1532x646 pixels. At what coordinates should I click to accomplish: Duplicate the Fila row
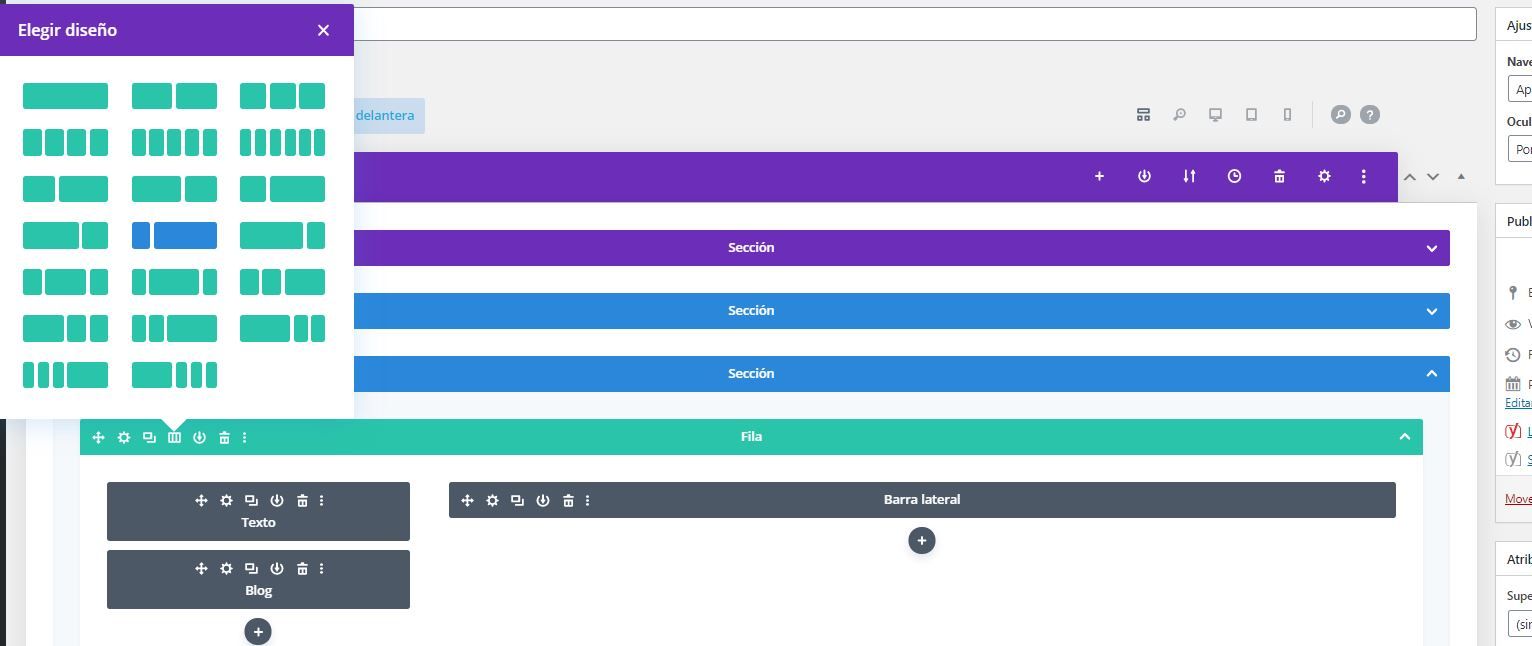point(149,437)
